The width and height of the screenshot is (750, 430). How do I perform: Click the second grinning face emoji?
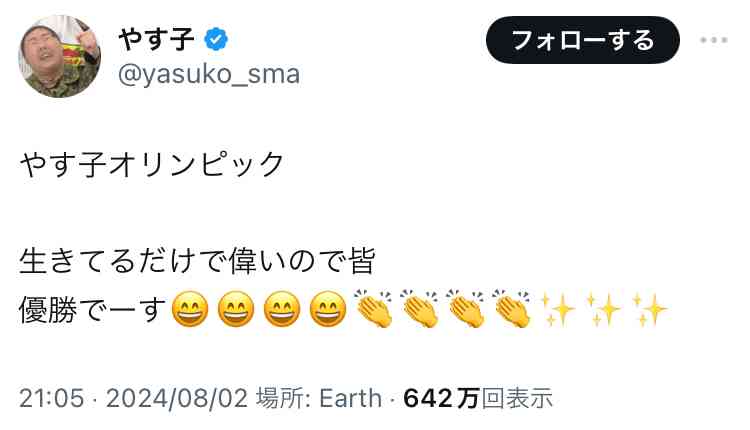point(235,312)
